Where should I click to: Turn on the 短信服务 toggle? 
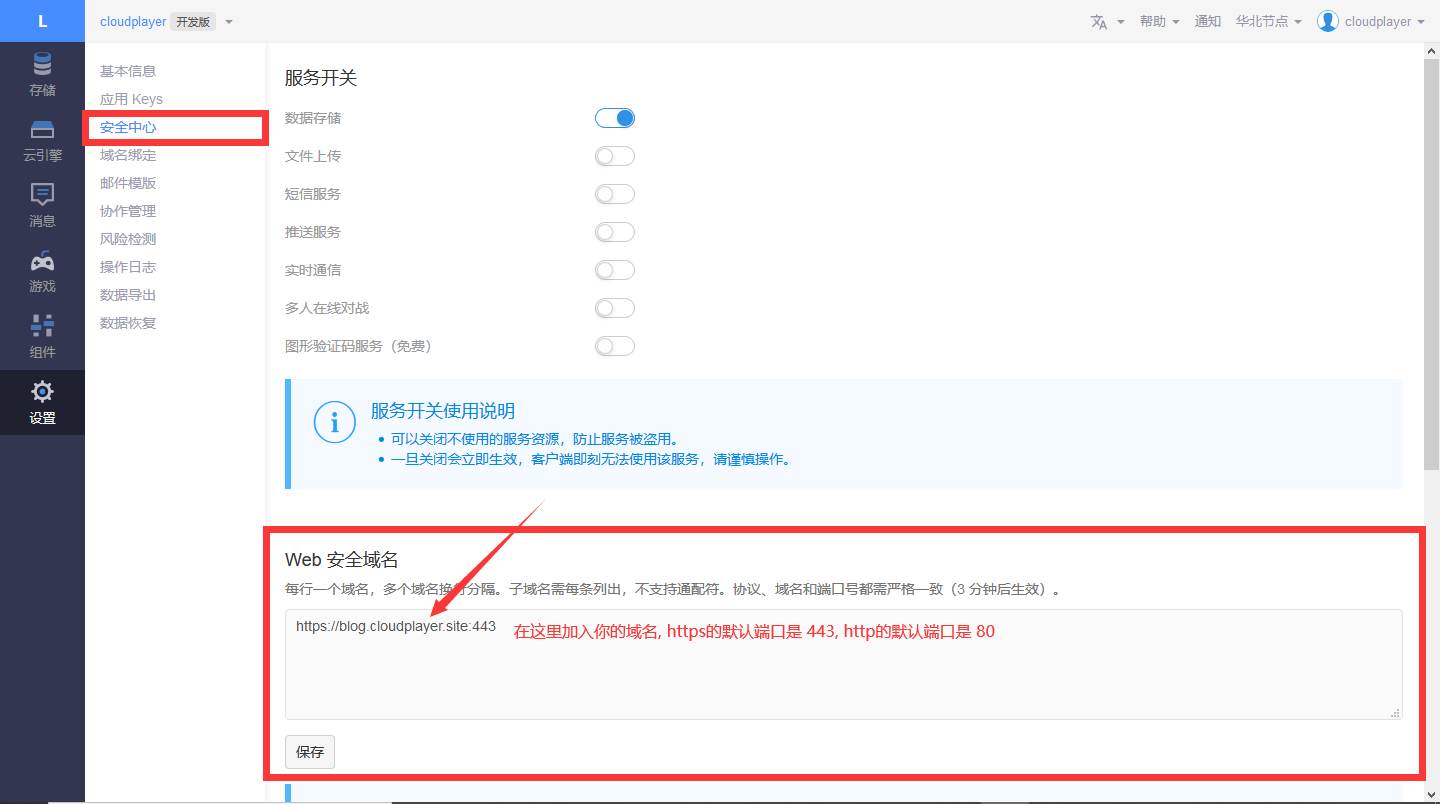point(614,194)
